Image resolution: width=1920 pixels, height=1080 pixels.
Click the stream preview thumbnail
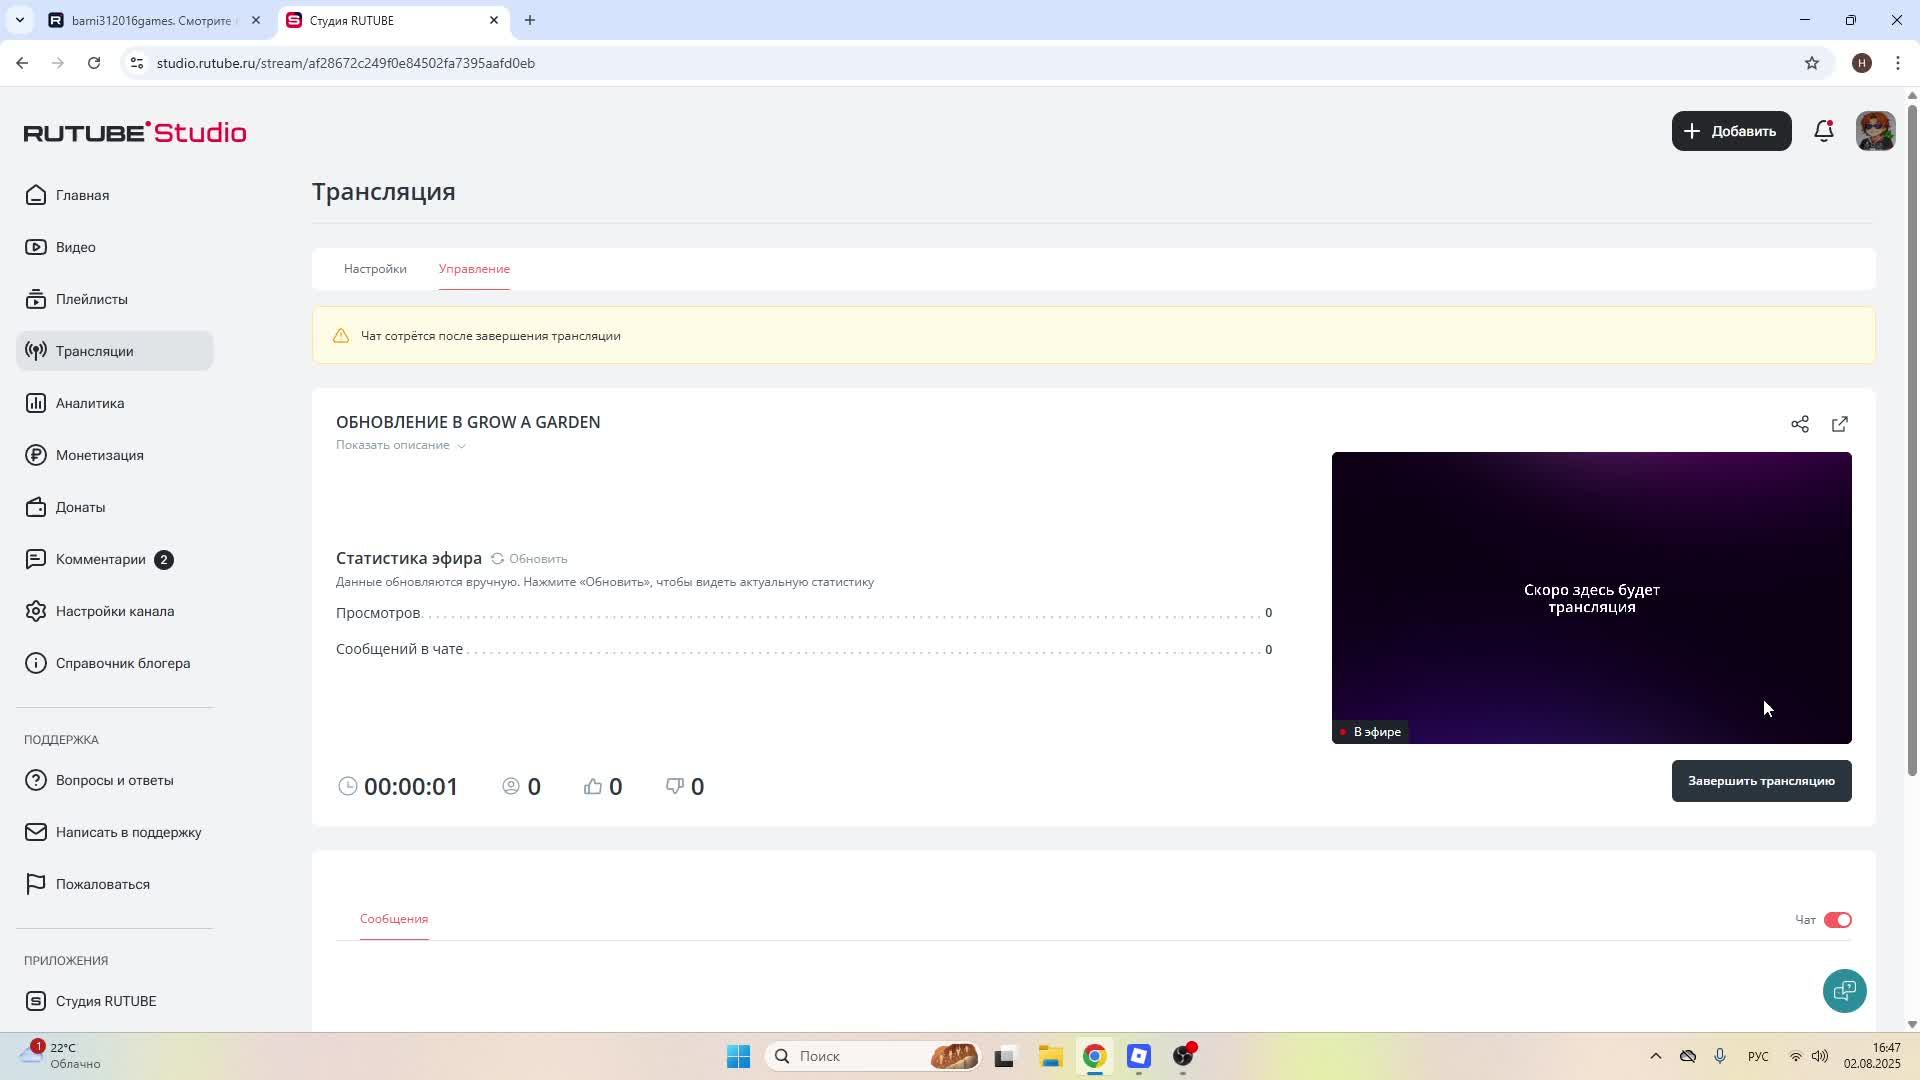click(1591, 597)
